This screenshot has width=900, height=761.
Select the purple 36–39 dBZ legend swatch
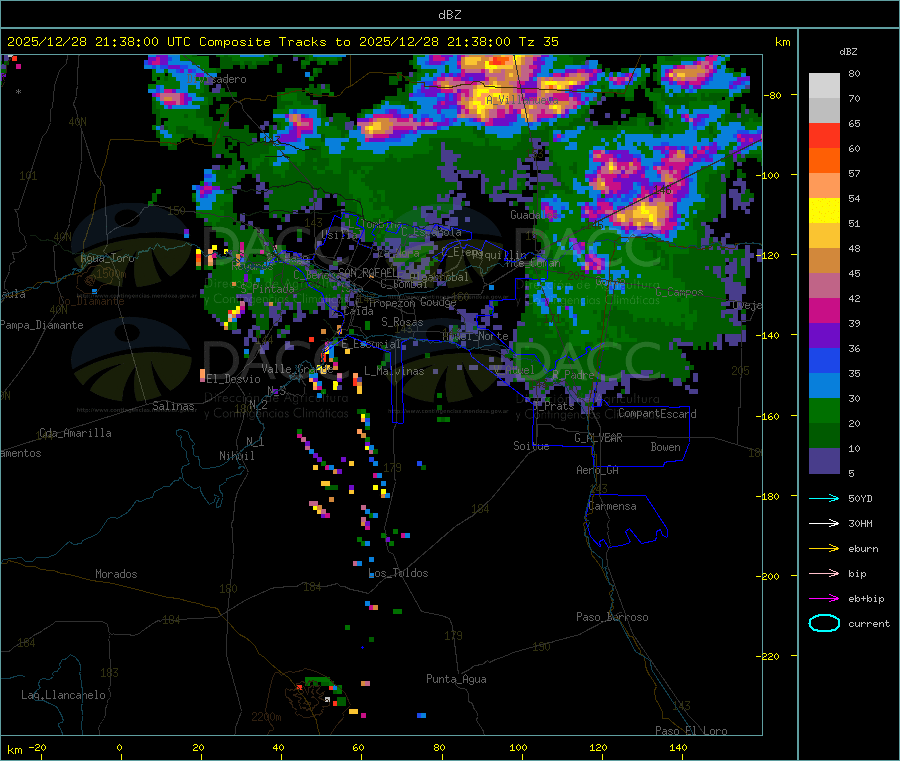tap(824, 336)
